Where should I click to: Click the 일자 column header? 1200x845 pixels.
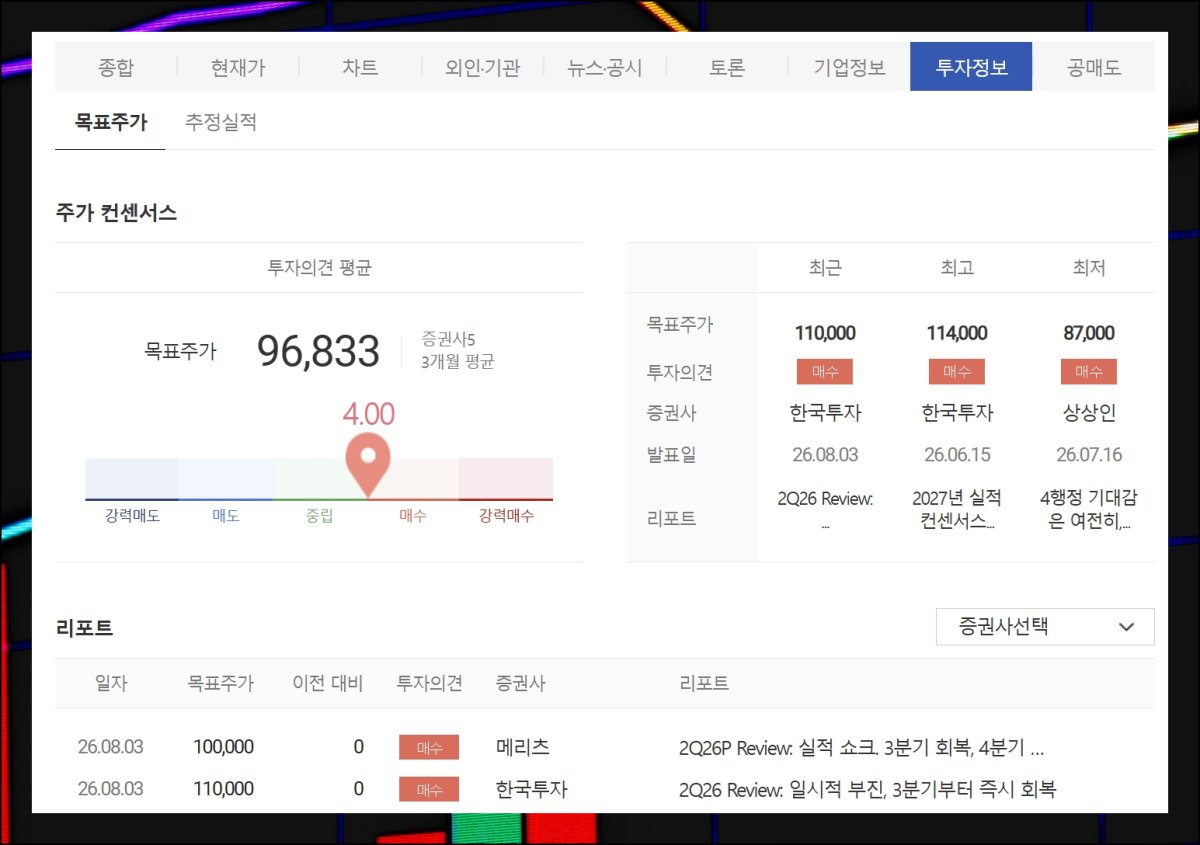pyautogui.click(x=111, y=684)
